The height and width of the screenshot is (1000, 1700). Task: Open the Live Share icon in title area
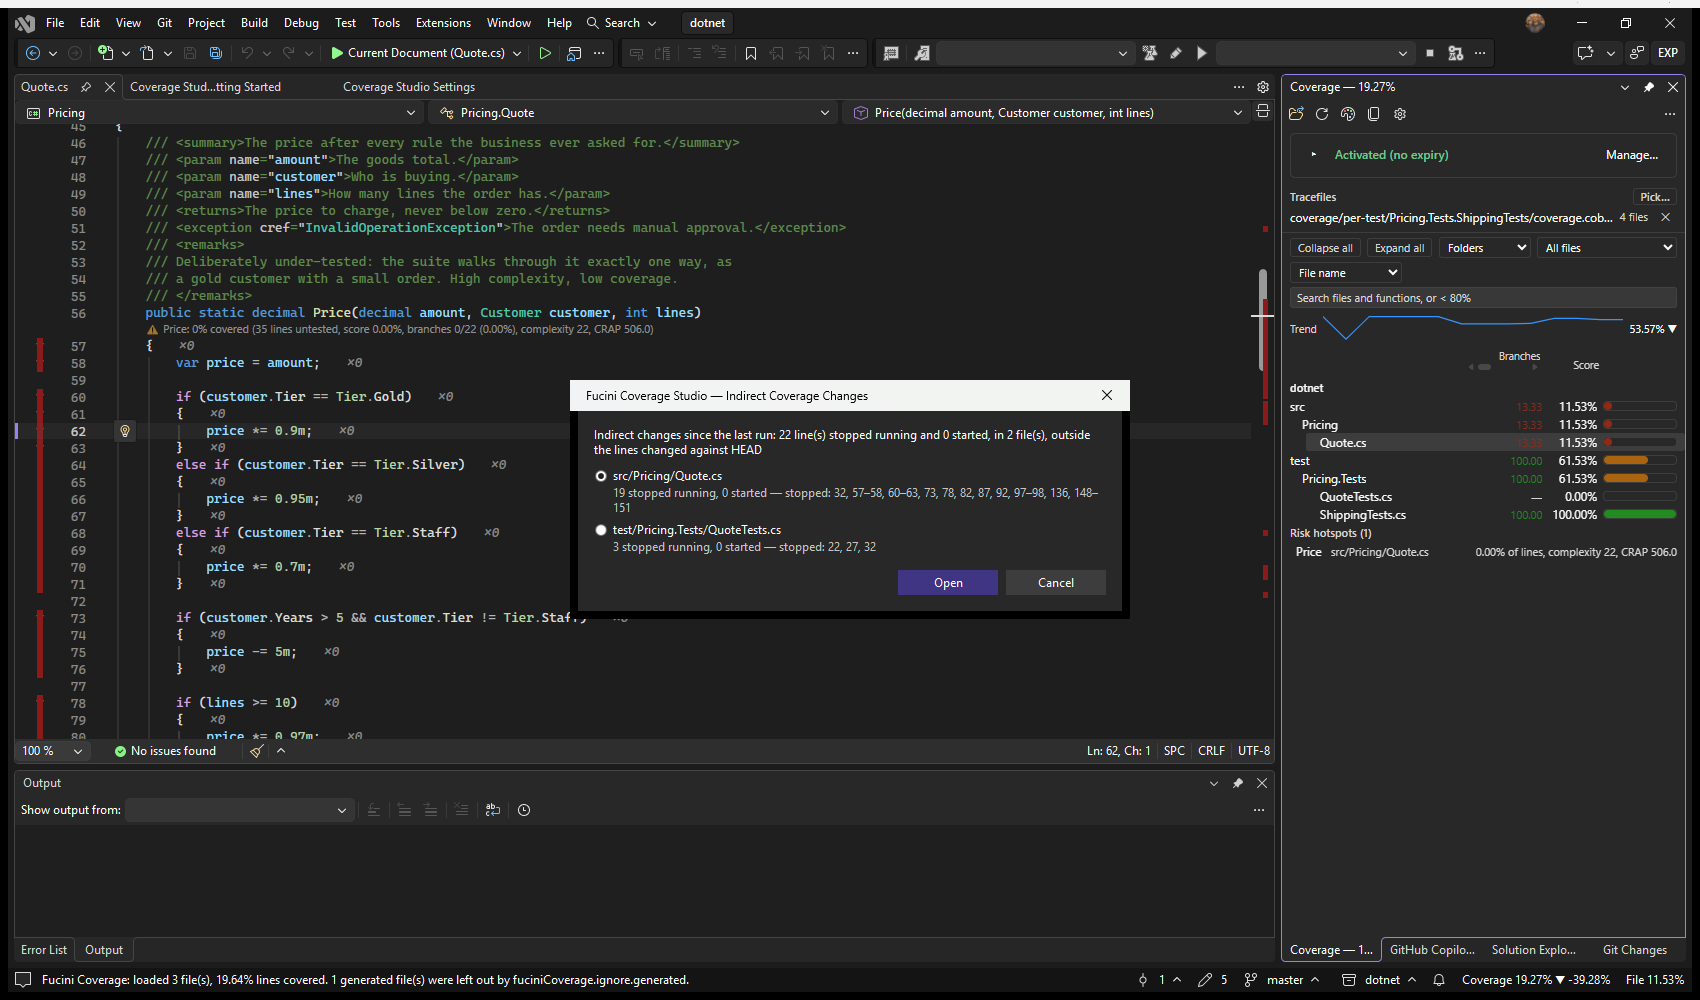(1637, 53)
